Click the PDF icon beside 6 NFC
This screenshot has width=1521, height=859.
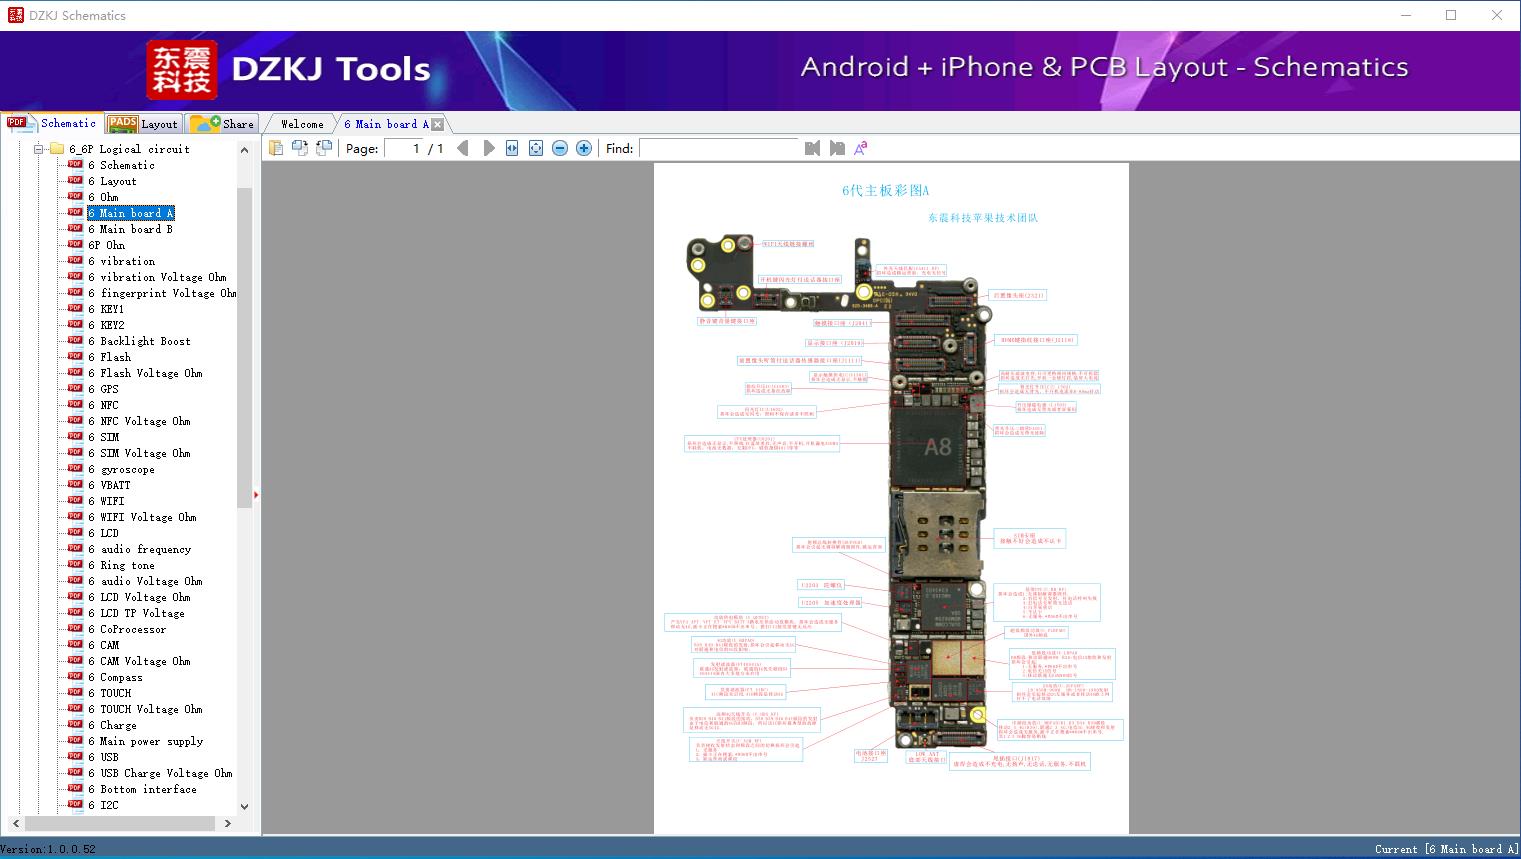[75, 405]
